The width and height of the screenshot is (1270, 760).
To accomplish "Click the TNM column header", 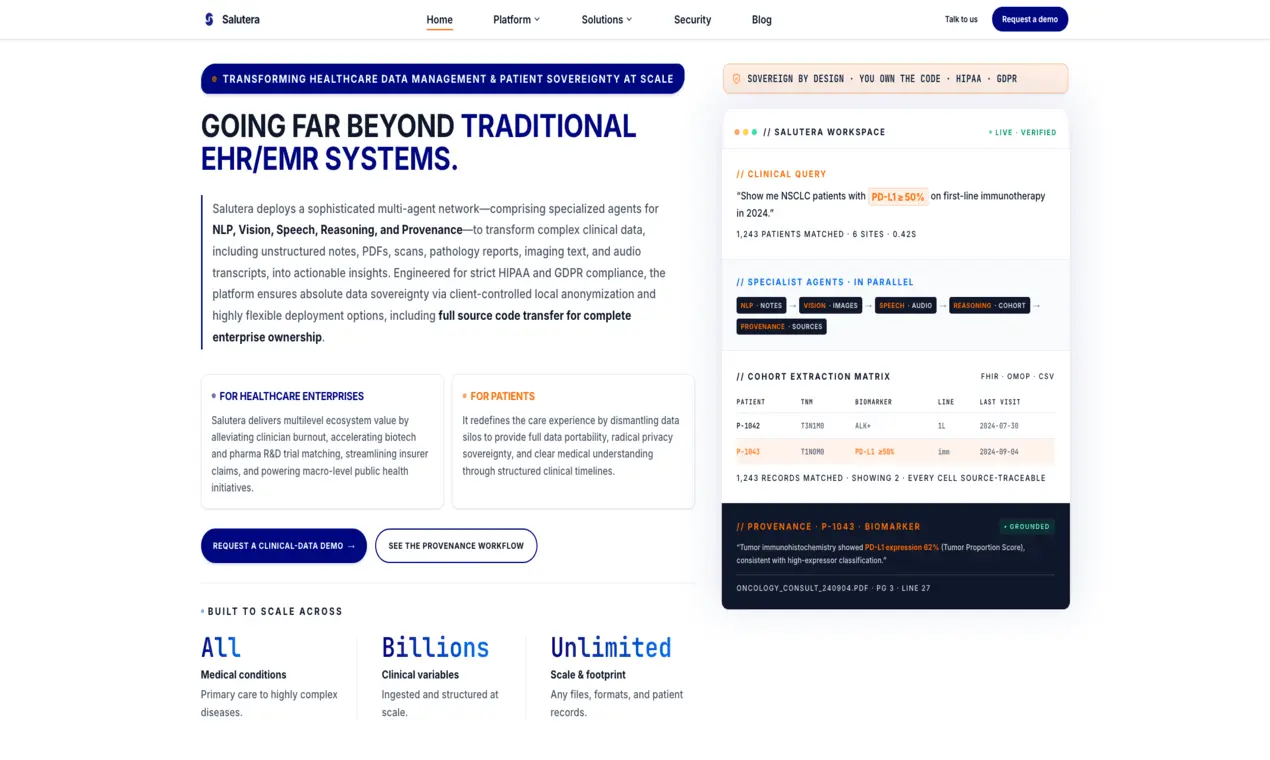I will pyautogui.click(x=806, y=402).
